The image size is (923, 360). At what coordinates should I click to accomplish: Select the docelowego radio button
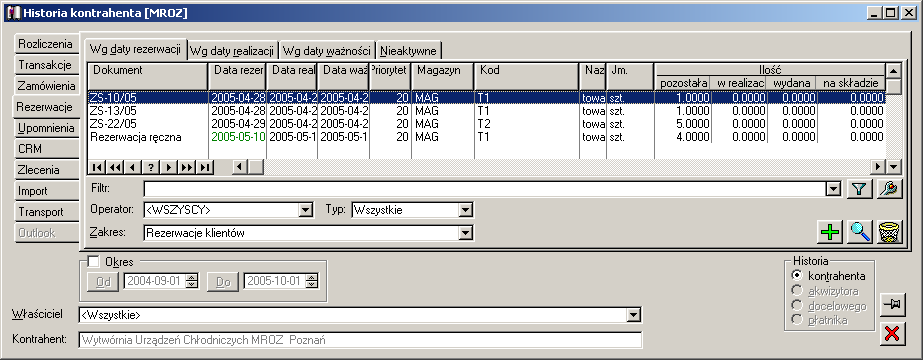(x=797, y=305)
